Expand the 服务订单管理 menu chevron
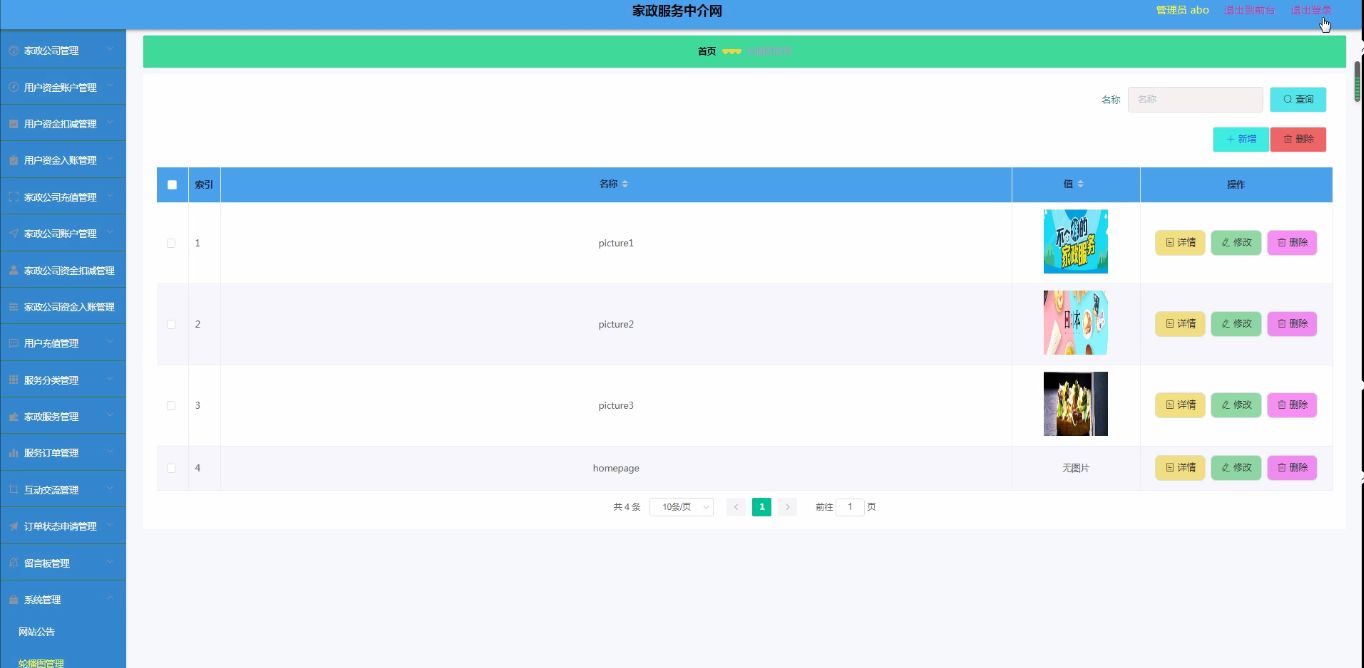 110,451
